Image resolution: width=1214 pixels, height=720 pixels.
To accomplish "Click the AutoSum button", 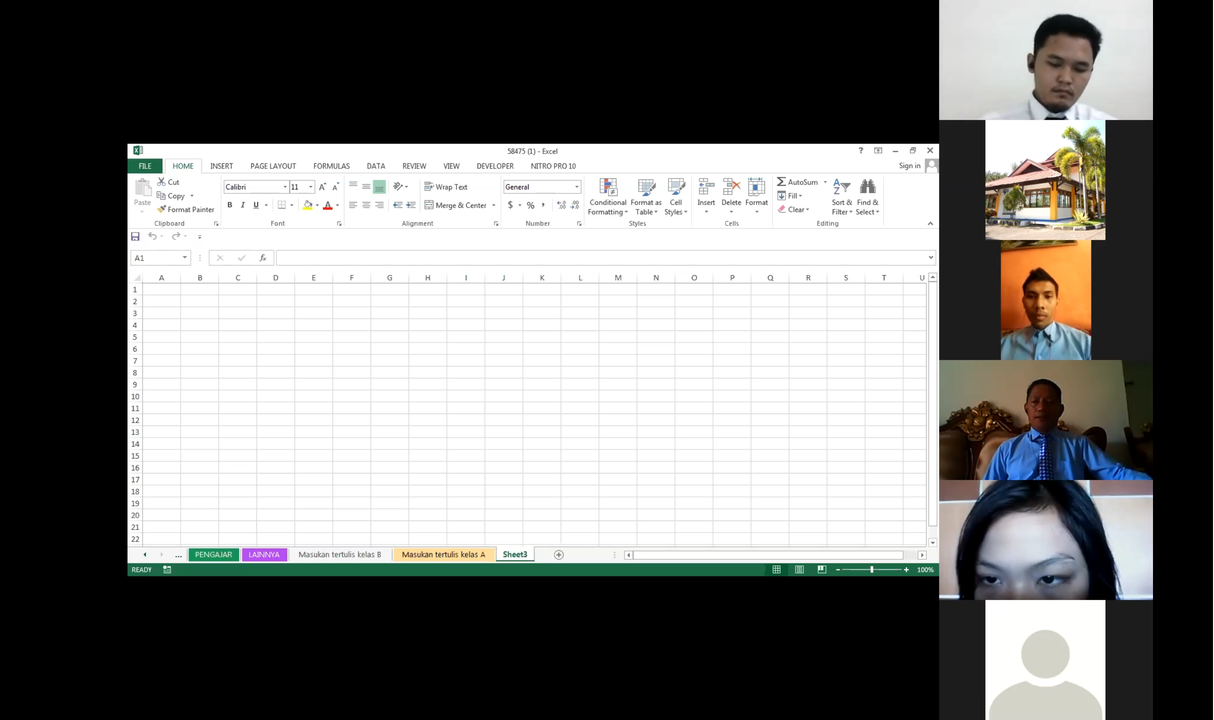I will click(x=797, y=182).
